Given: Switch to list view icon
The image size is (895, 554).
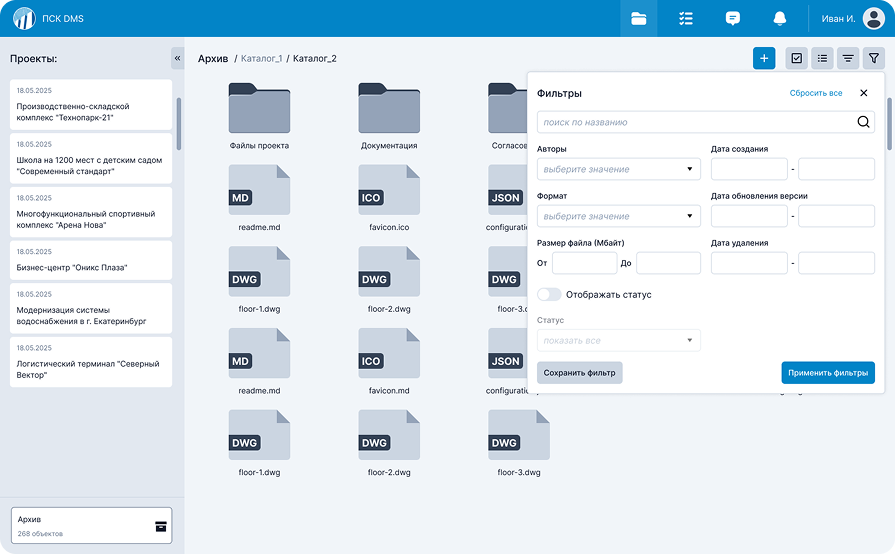Looking at the screenshot, I should [x=822, y=59].
